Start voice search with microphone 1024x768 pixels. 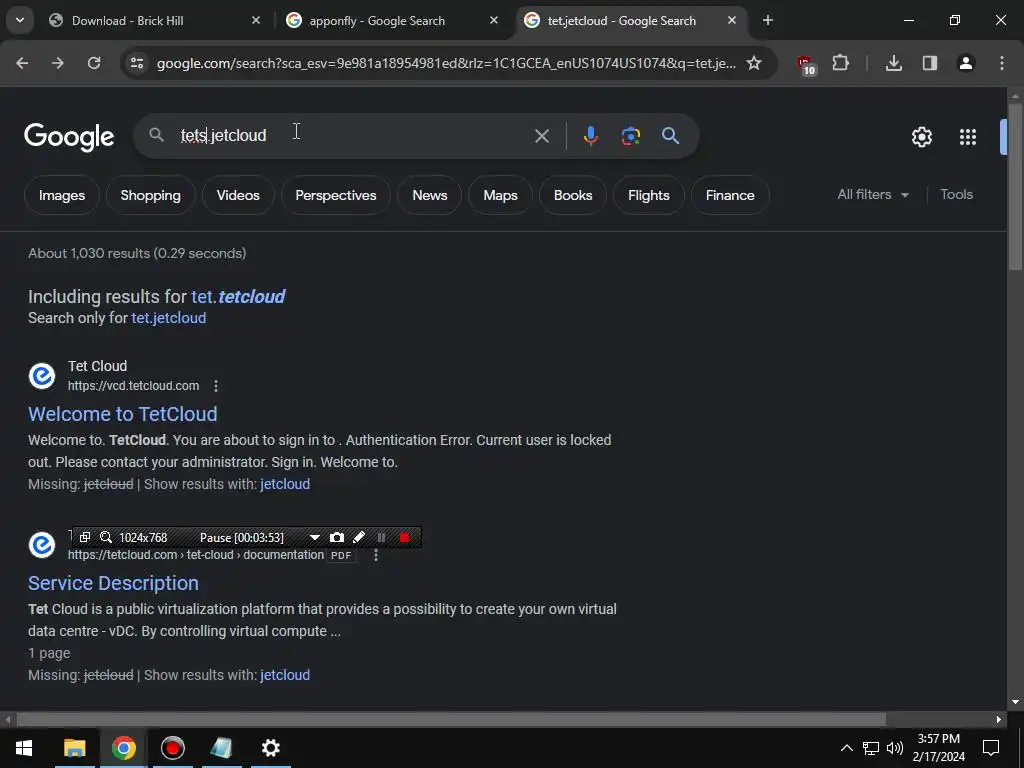point(590,136)
